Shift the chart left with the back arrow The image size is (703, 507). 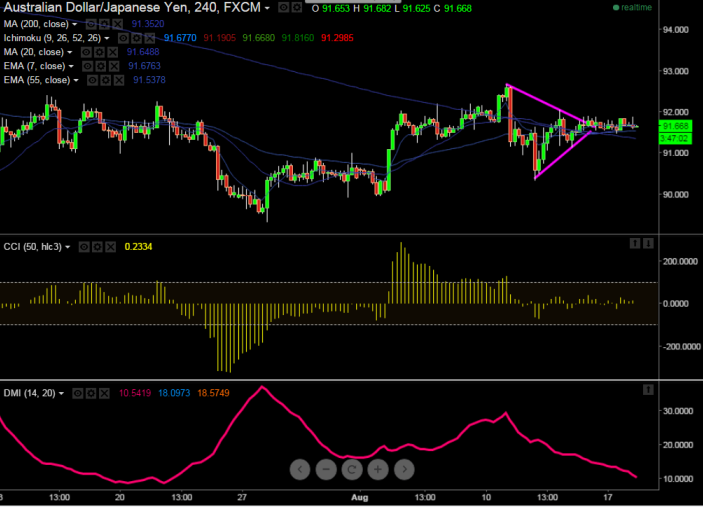pos(300,469)
